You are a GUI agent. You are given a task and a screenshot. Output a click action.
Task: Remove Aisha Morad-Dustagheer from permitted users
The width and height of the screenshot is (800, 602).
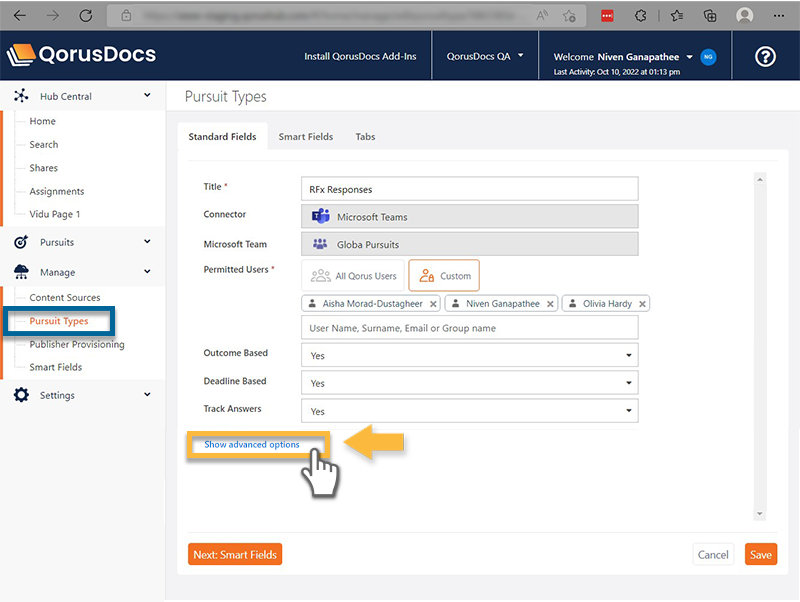[433, 304]
